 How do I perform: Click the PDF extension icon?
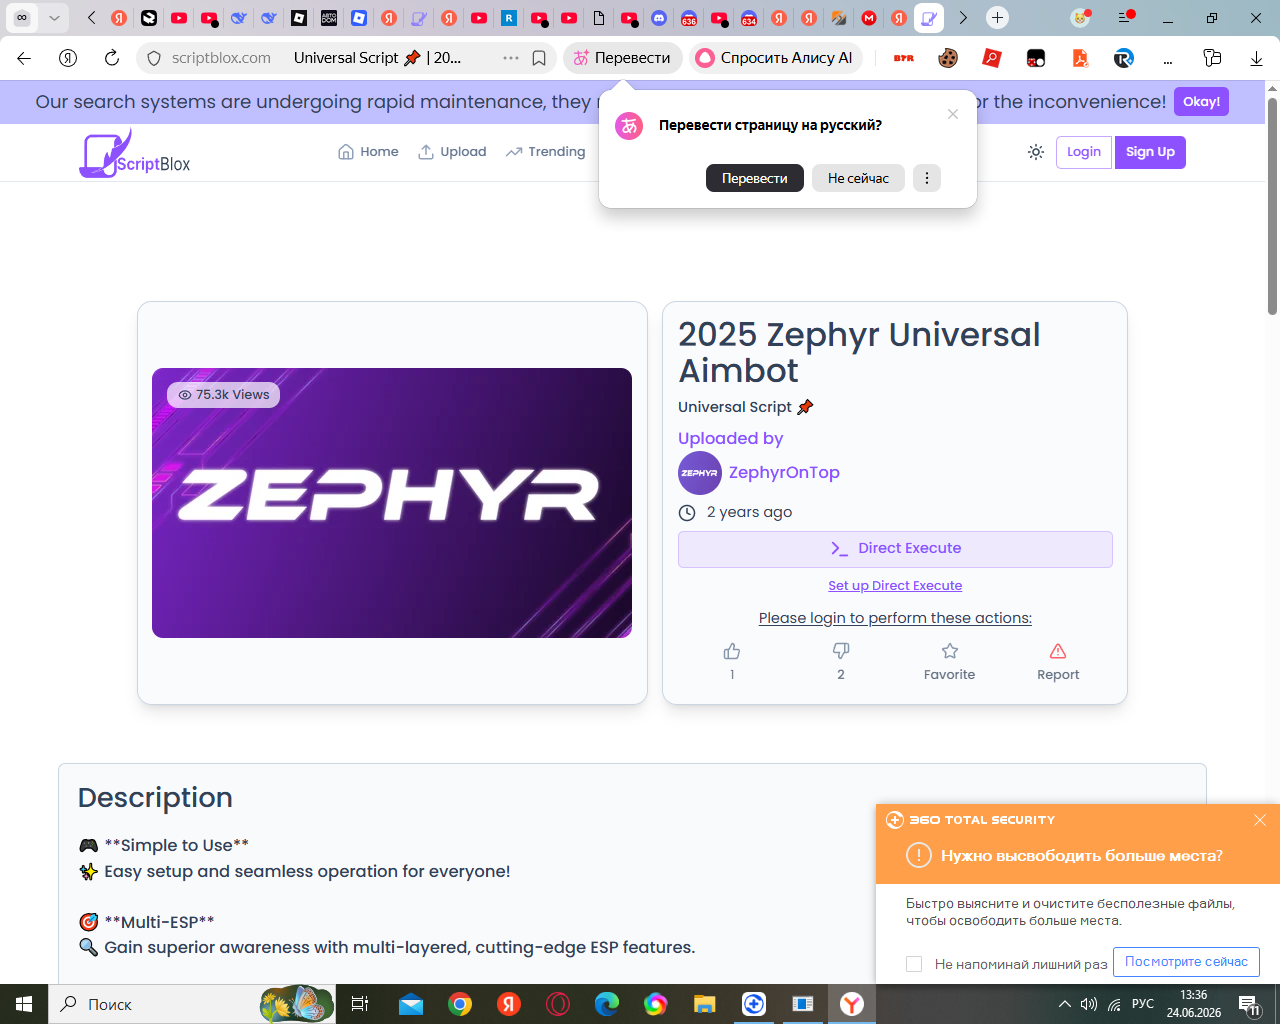[x=1080, y=58]
